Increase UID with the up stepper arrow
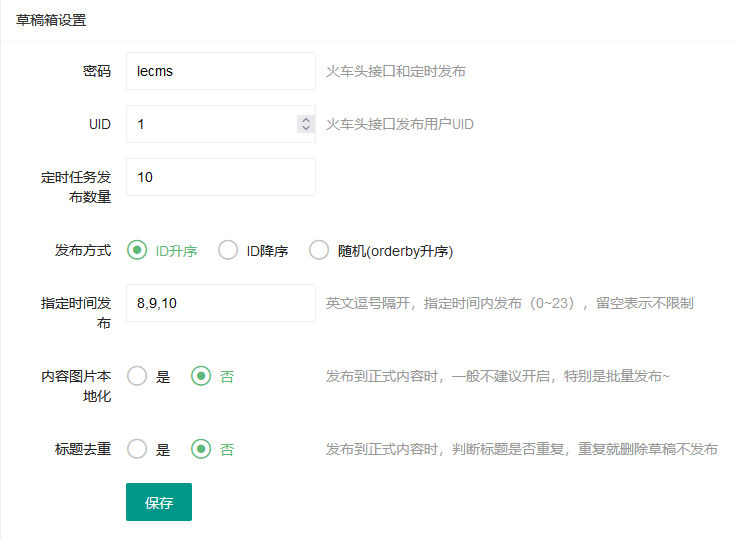This screenshot has height=539, width=737. (x=305, y=119)
